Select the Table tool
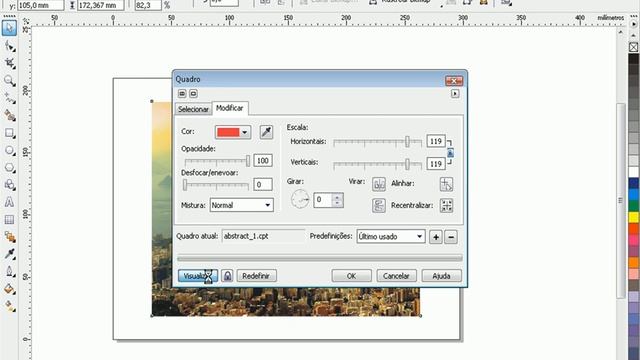Screen dimensions: 640x360 point(9,220)
